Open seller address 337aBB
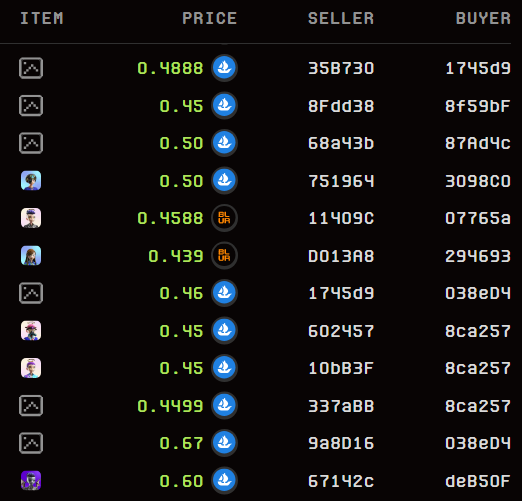 pyautogui.click(x=341, y=406)
